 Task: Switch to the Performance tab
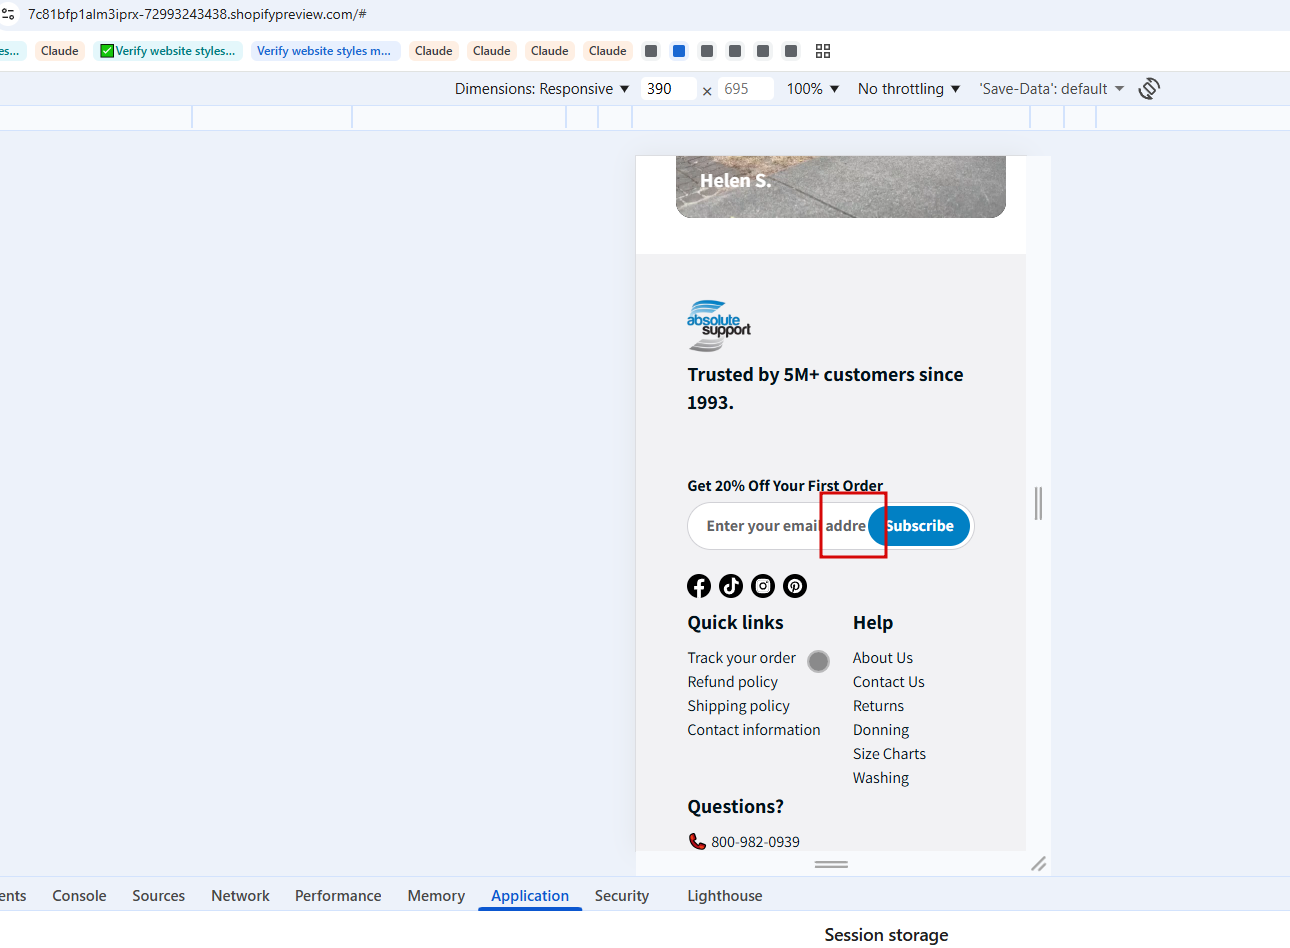tap(338, 896)
